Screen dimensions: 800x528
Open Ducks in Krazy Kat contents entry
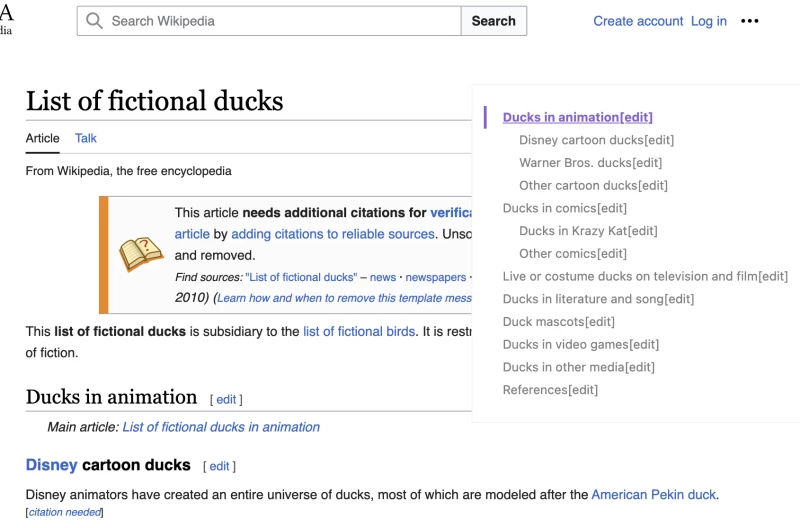(x=574, y=231)
